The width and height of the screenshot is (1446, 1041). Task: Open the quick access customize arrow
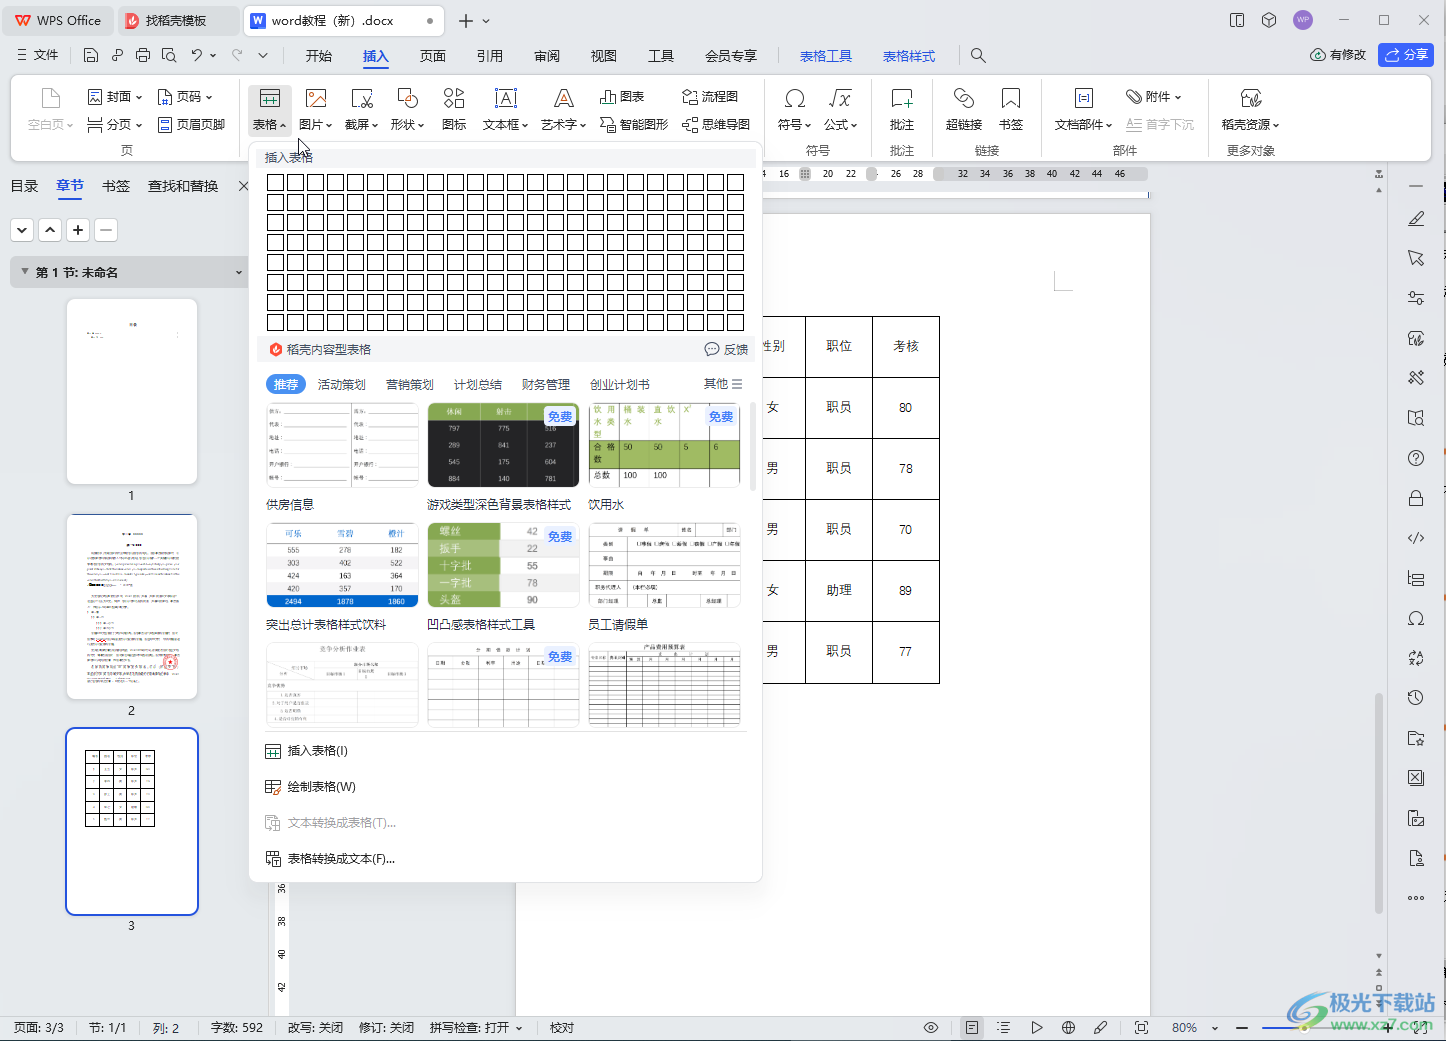point(263,55)
